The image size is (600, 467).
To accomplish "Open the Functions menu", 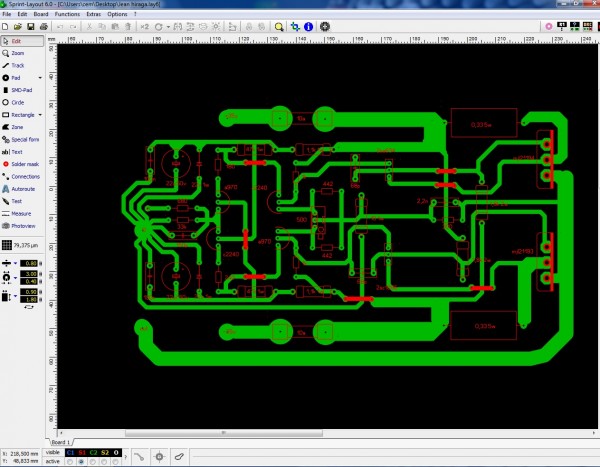I will [x=68, y=15].
